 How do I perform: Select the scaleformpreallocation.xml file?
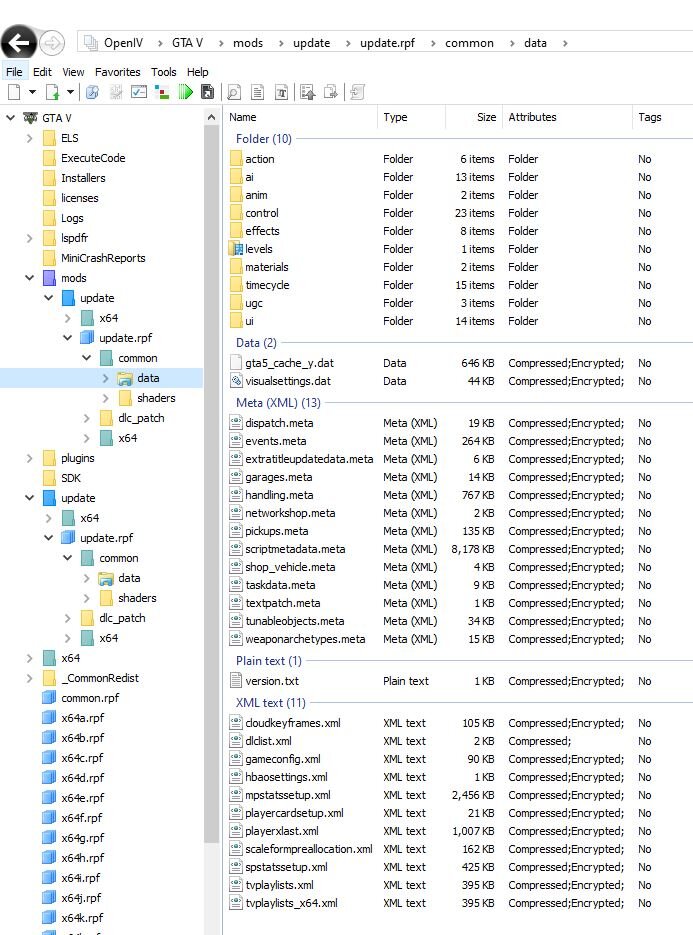(309, 849)
